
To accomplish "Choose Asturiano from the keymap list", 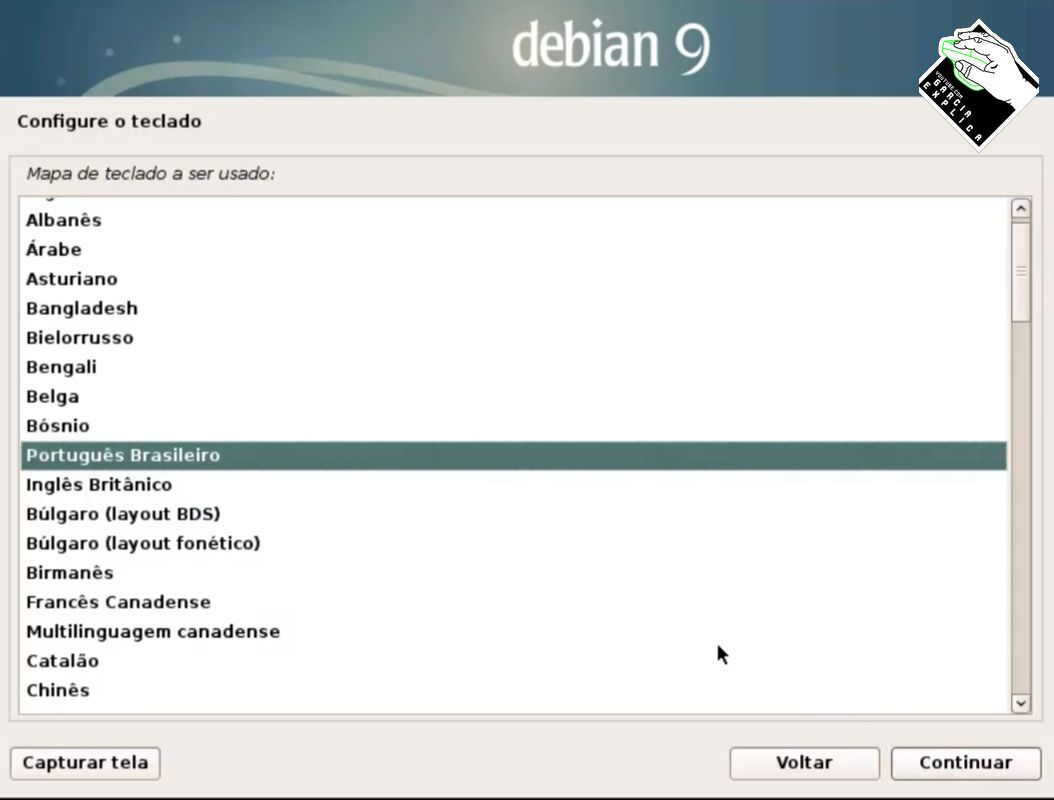I will pyautogui.click(x=514, y=279).
